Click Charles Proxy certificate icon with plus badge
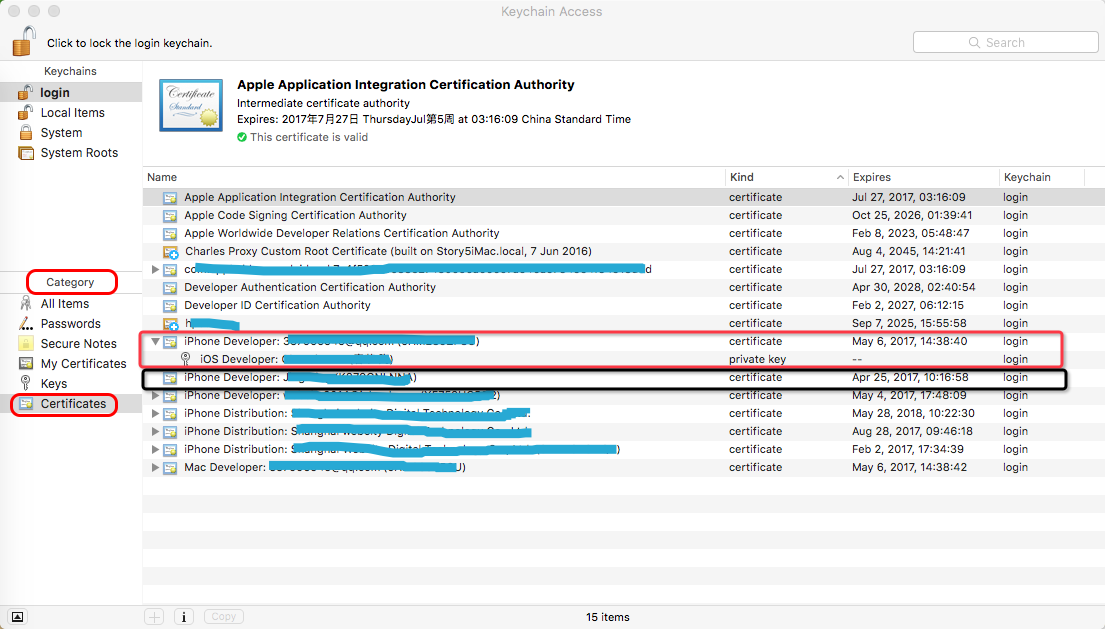The height and width of the screenshot is (629, 1105). (171, 252)
